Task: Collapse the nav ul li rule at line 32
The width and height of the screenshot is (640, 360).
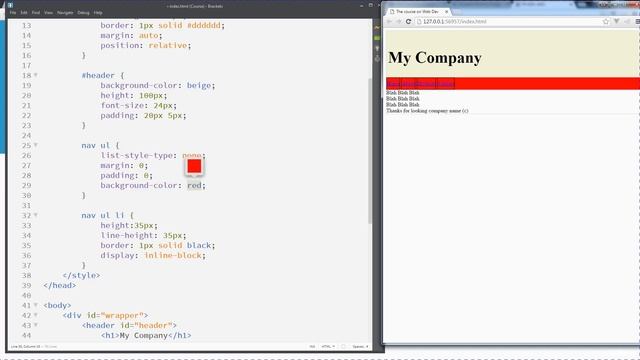Action: coord(36,215)
